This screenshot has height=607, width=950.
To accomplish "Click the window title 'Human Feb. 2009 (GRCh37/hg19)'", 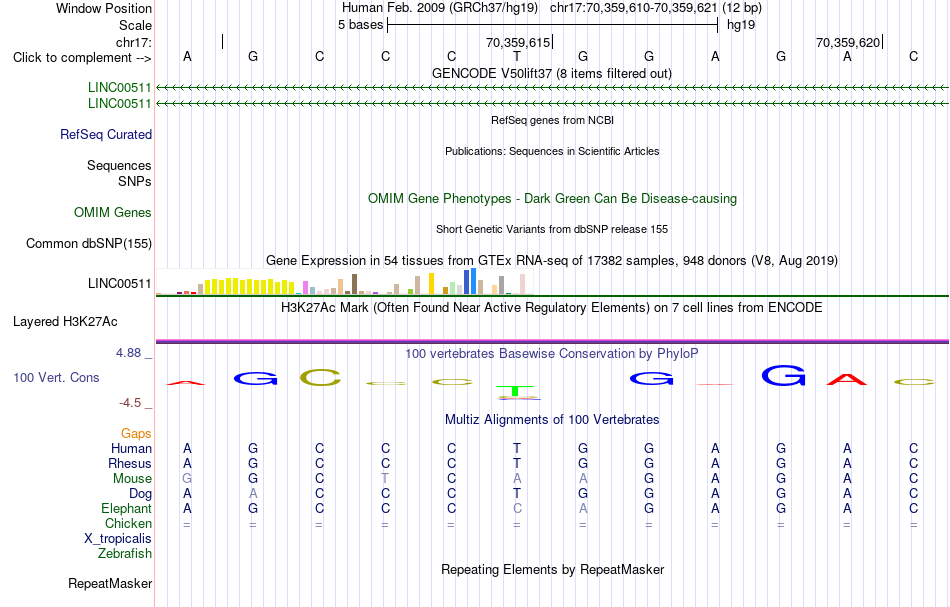I will pos(440,8).
